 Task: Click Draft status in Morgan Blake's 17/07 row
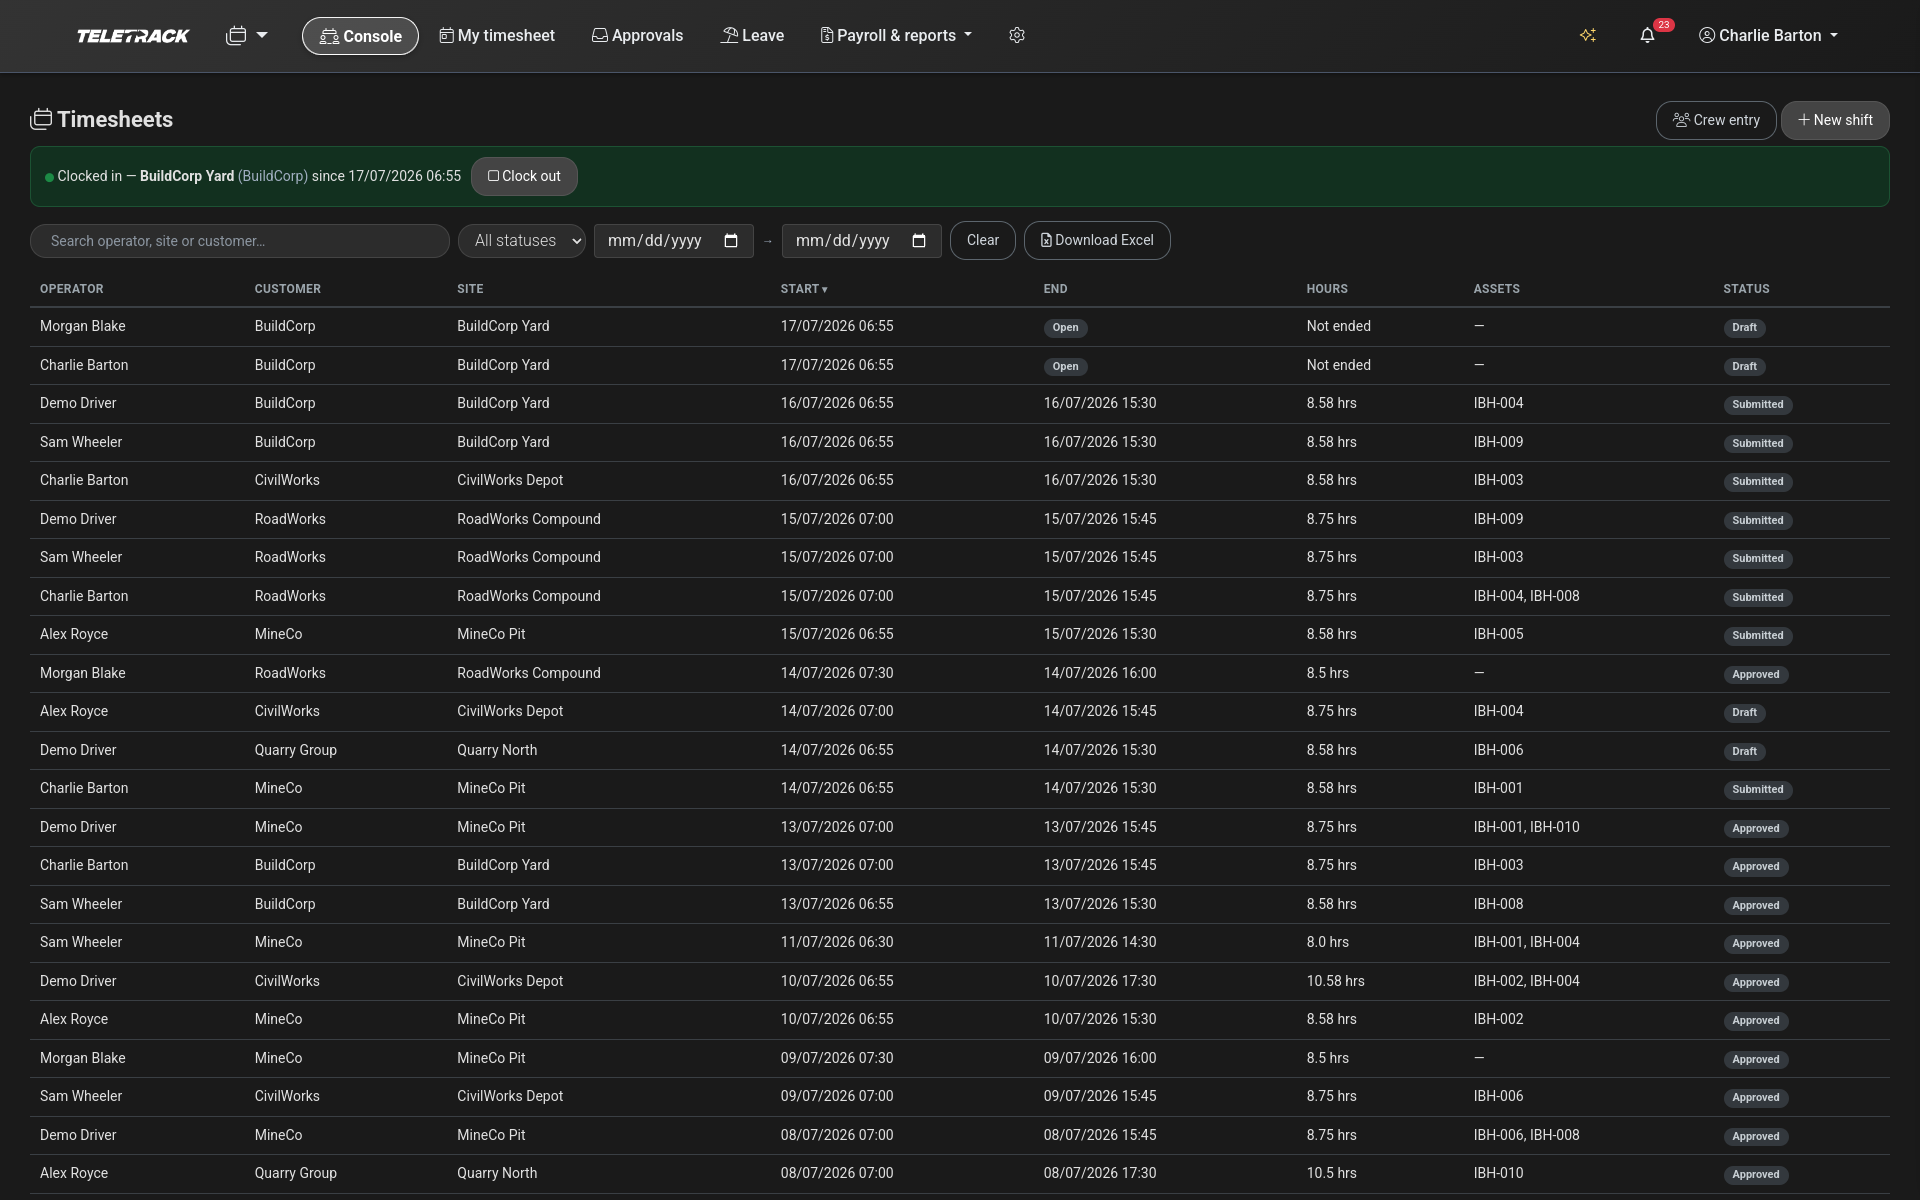pos(1744,328)
